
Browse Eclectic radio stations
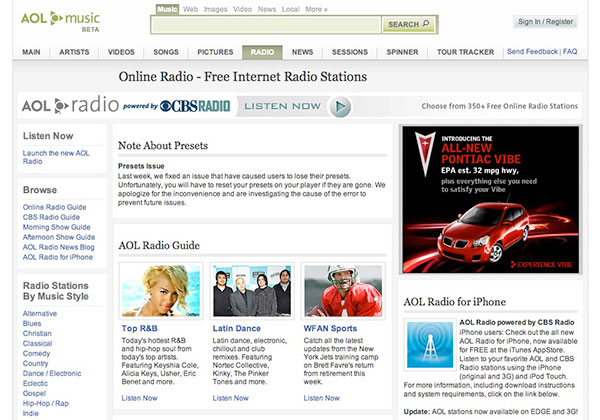35,383
